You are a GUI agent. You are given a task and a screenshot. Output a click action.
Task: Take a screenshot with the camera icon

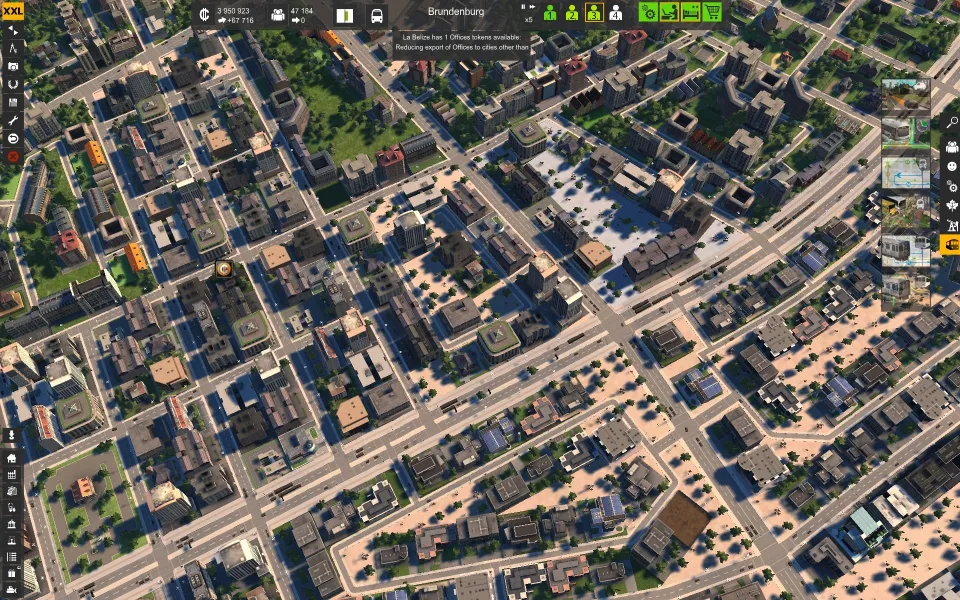pos(13,65)
